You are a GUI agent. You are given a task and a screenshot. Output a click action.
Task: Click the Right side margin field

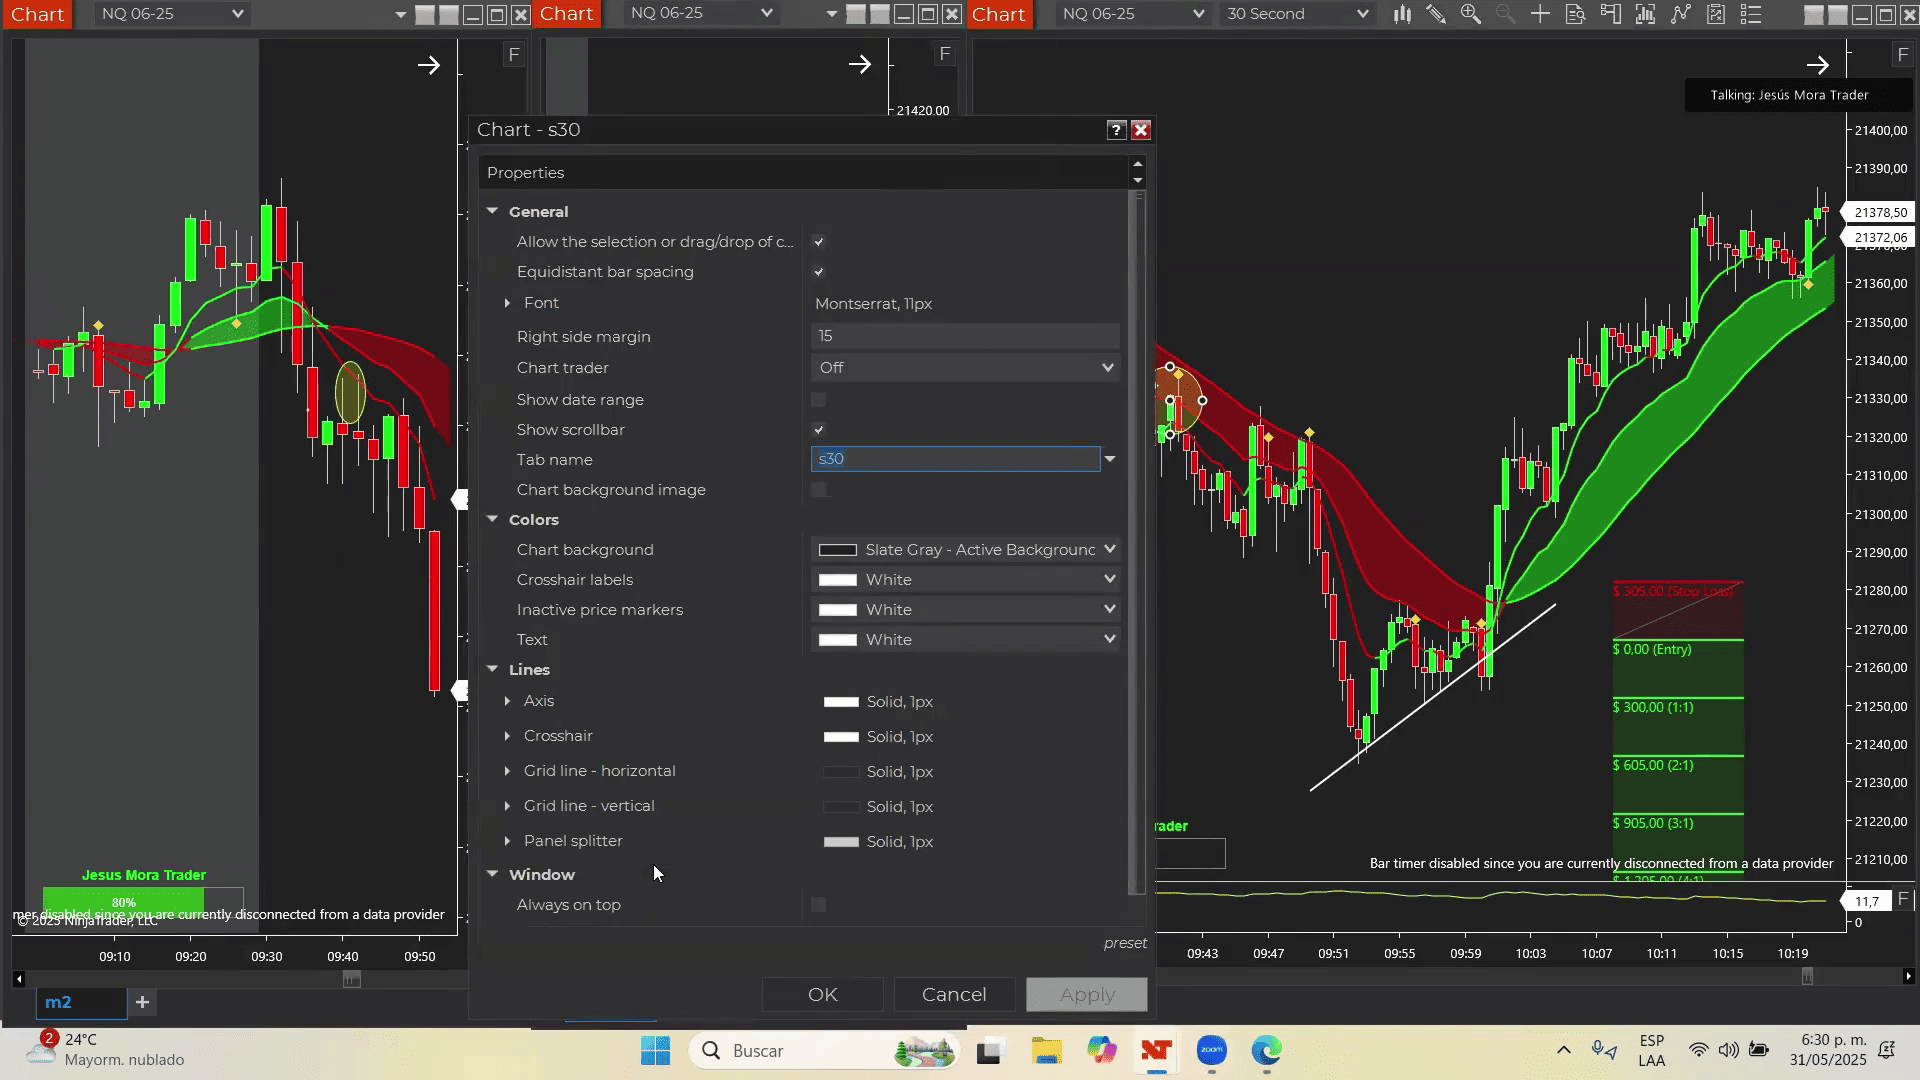point(965,336)
